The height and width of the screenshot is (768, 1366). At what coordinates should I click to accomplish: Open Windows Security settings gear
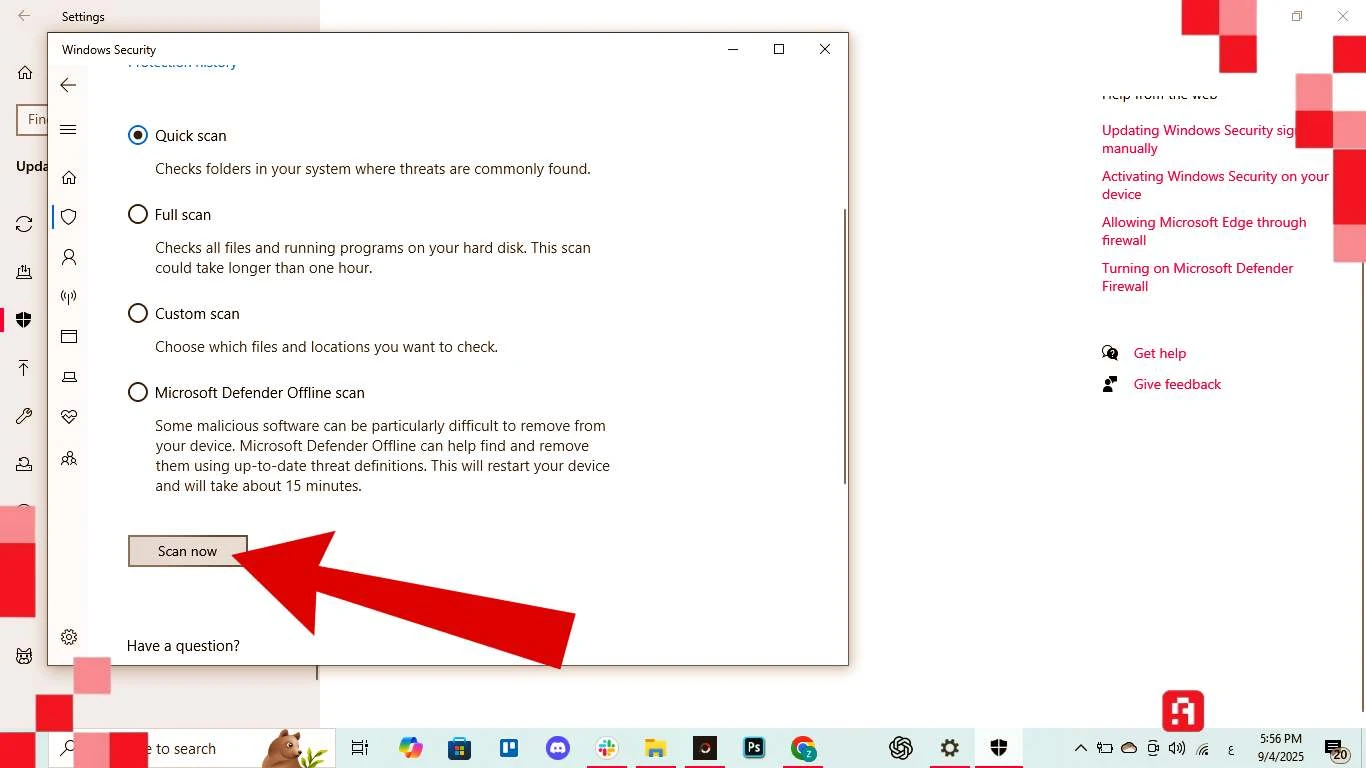point(69,637)
